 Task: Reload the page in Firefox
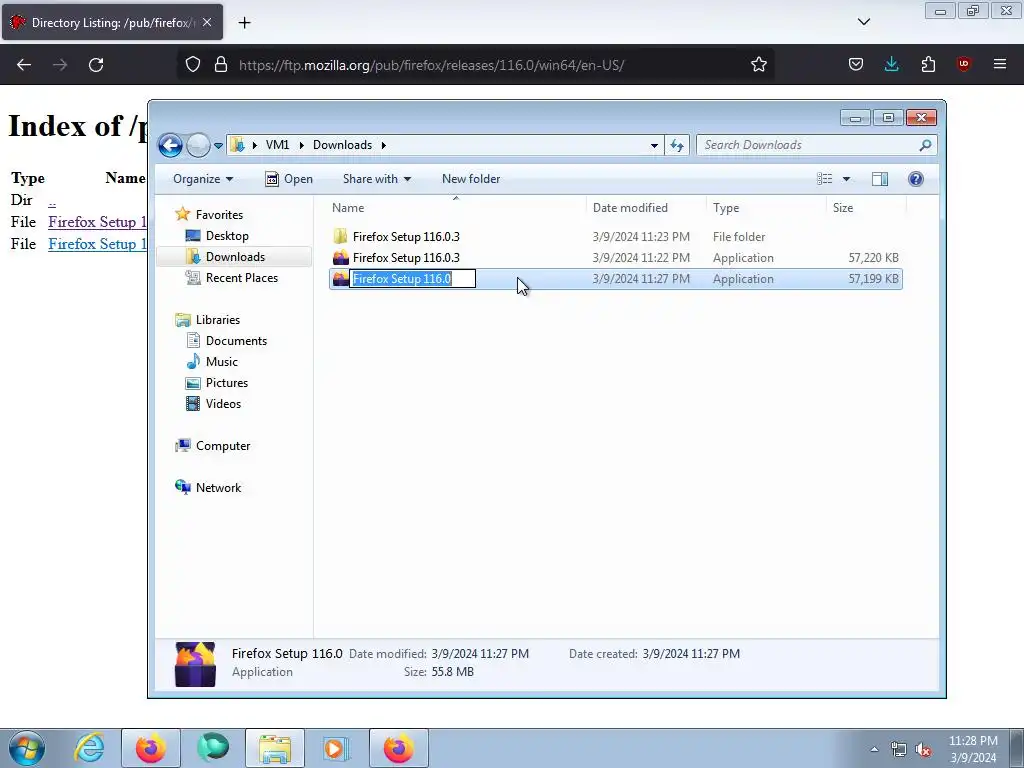(96, 65)
